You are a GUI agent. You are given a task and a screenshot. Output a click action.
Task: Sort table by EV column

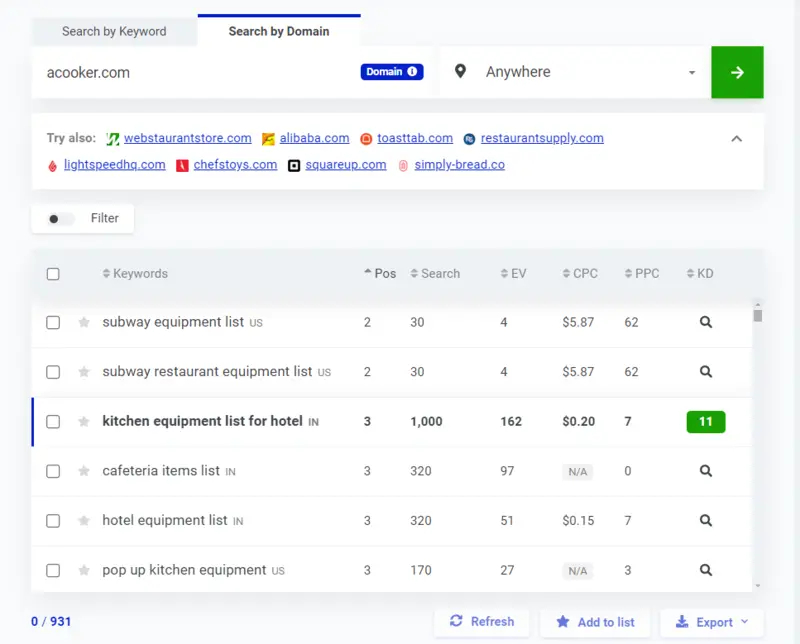click(513, 274)
